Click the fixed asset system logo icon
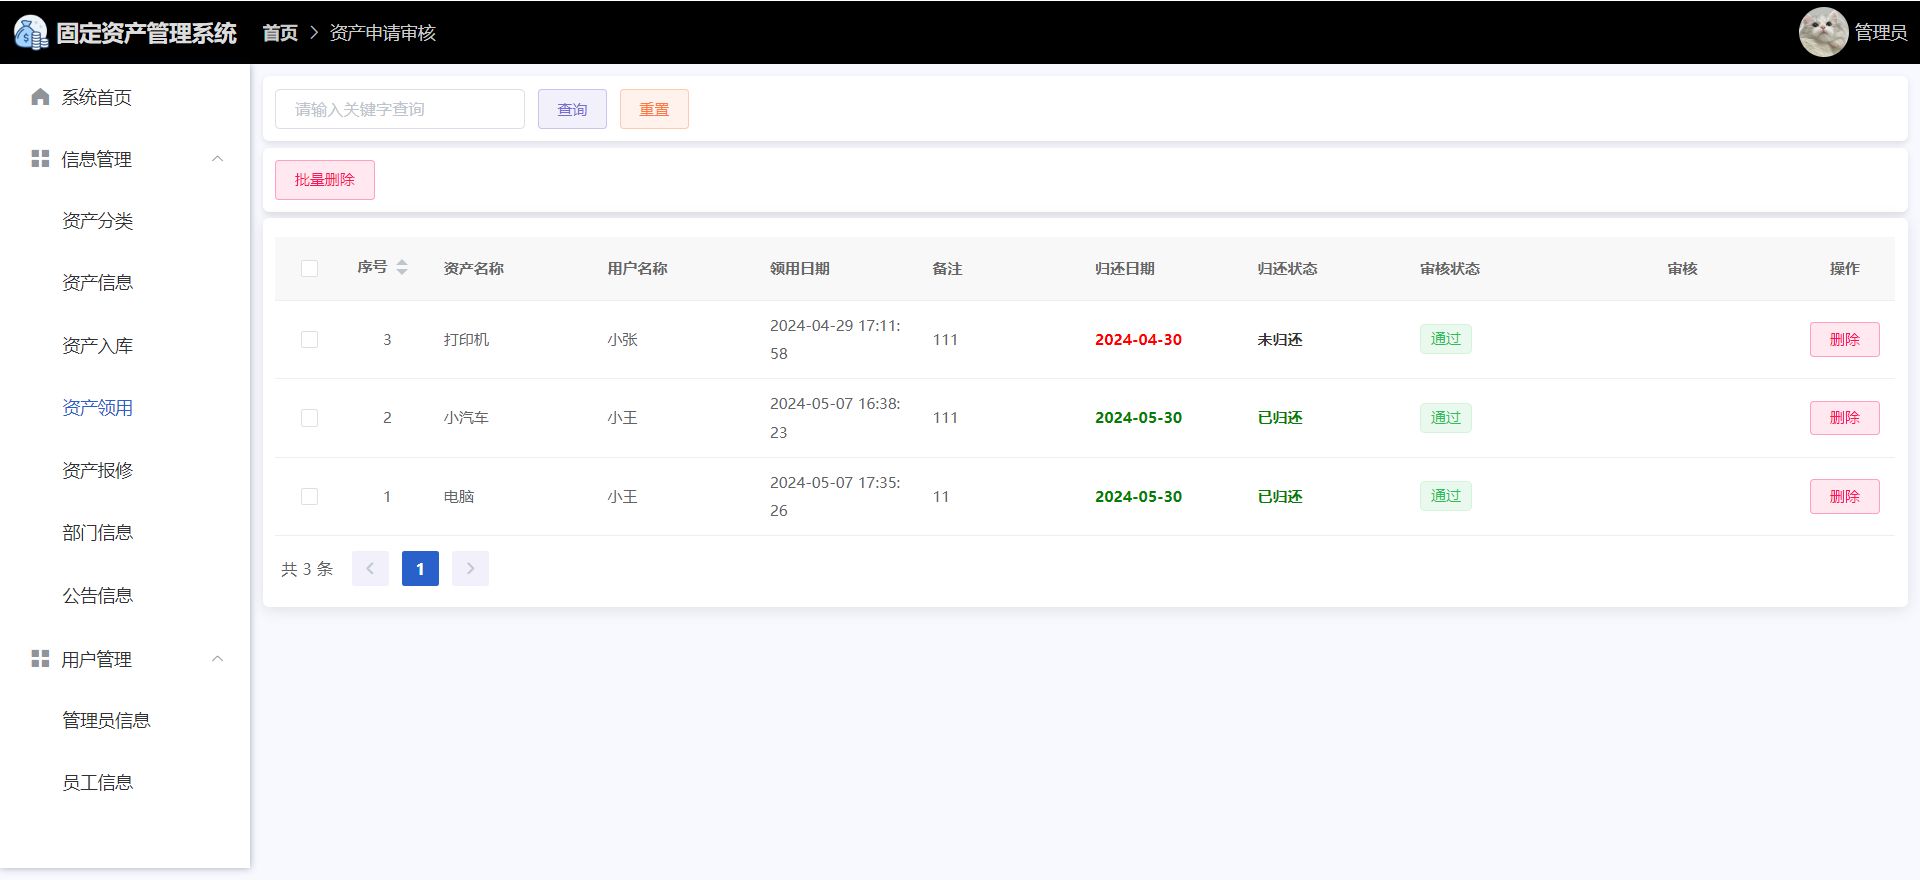This screenshot has height=880, width=1920. [31, 33]
